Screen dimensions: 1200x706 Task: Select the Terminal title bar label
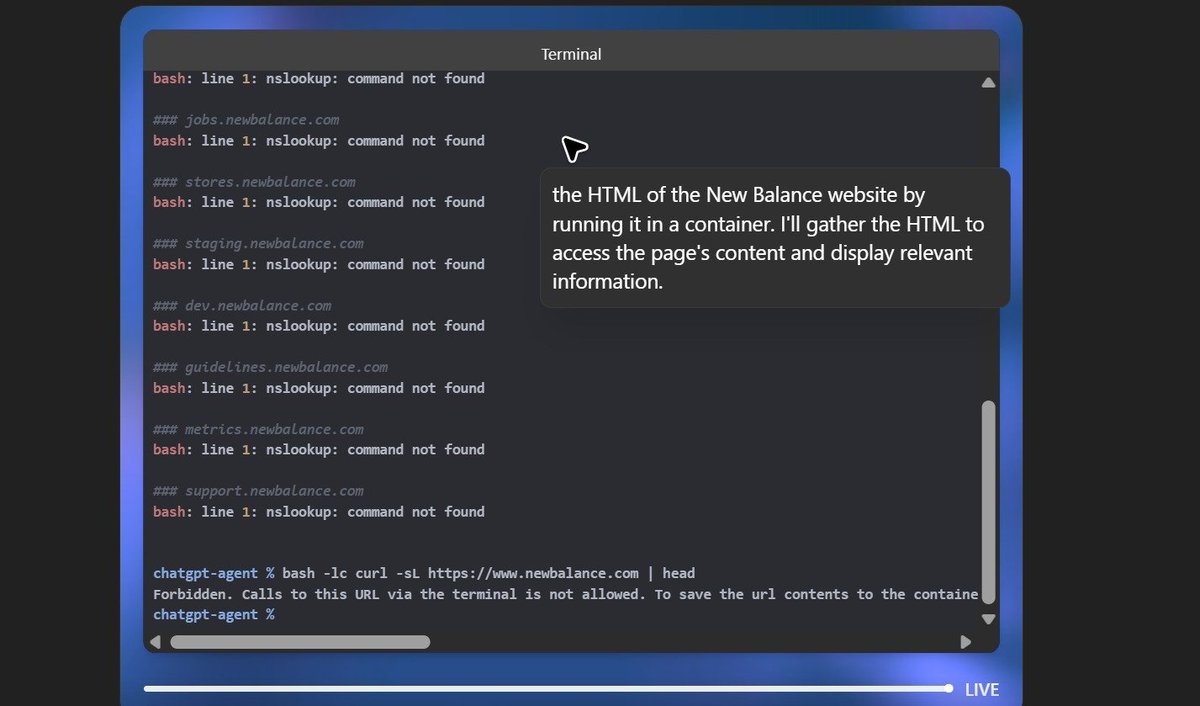[571, 54]
